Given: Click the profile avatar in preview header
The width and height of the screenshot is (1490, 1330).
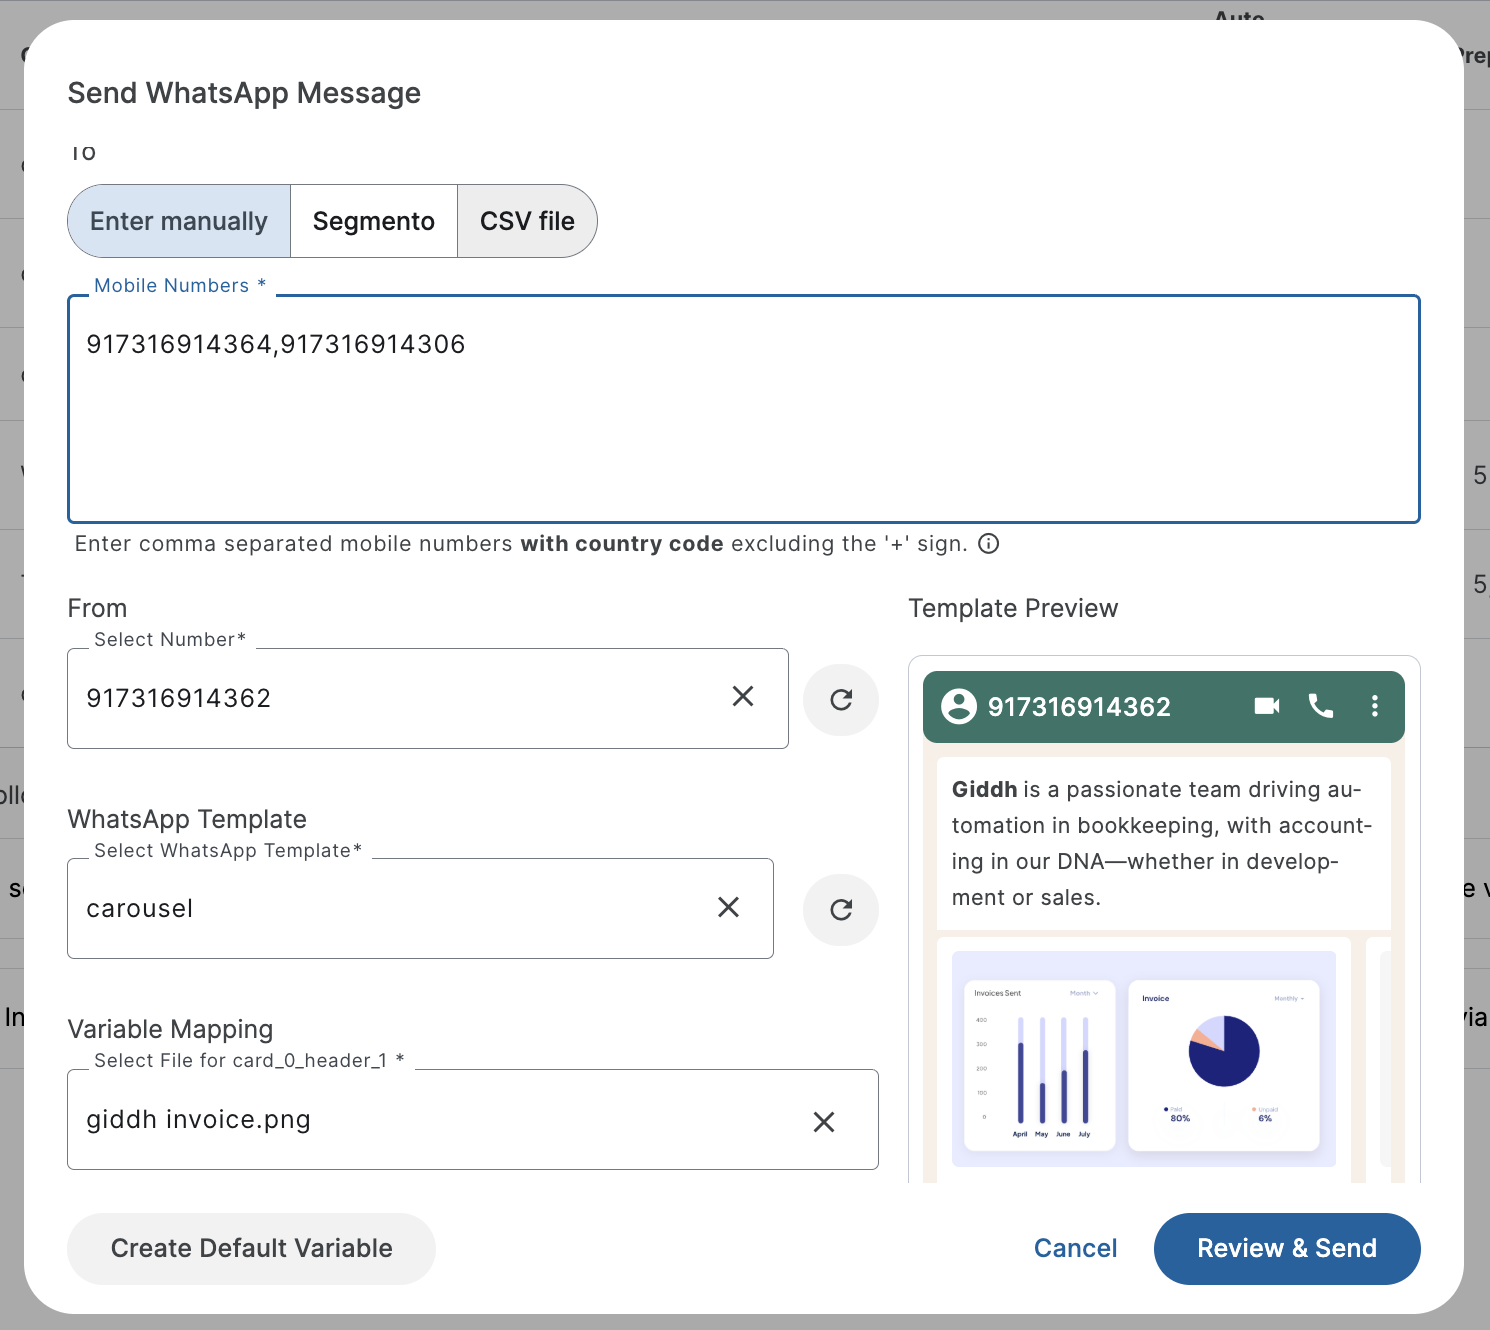Looking at the screenshot, I should pyautogui.click(x=958, y=706).
